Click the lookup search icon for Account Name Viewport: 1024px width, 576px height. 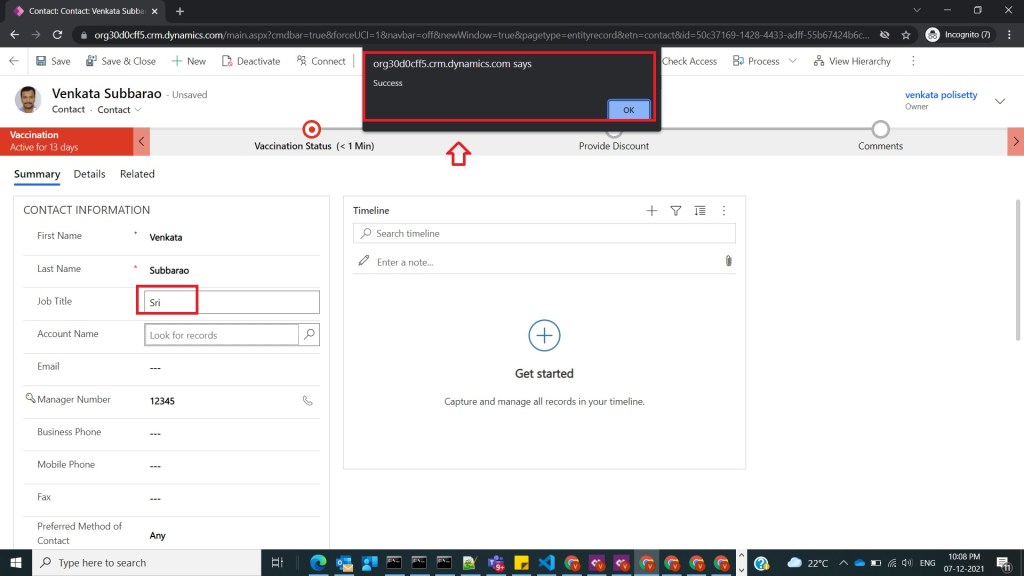tap(310, 335)
